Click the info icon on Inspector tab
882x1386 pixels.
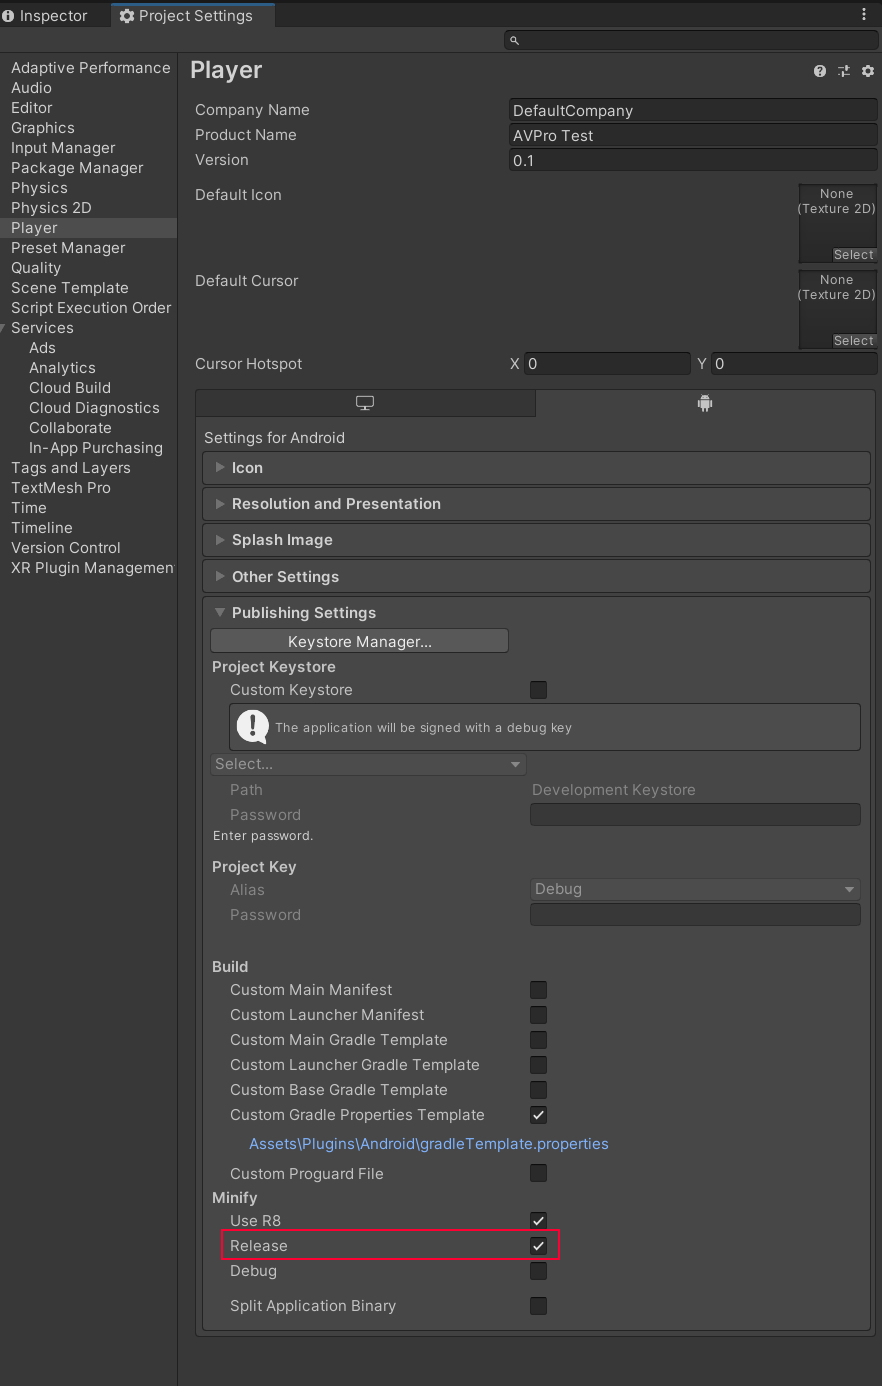pos(10,15)
